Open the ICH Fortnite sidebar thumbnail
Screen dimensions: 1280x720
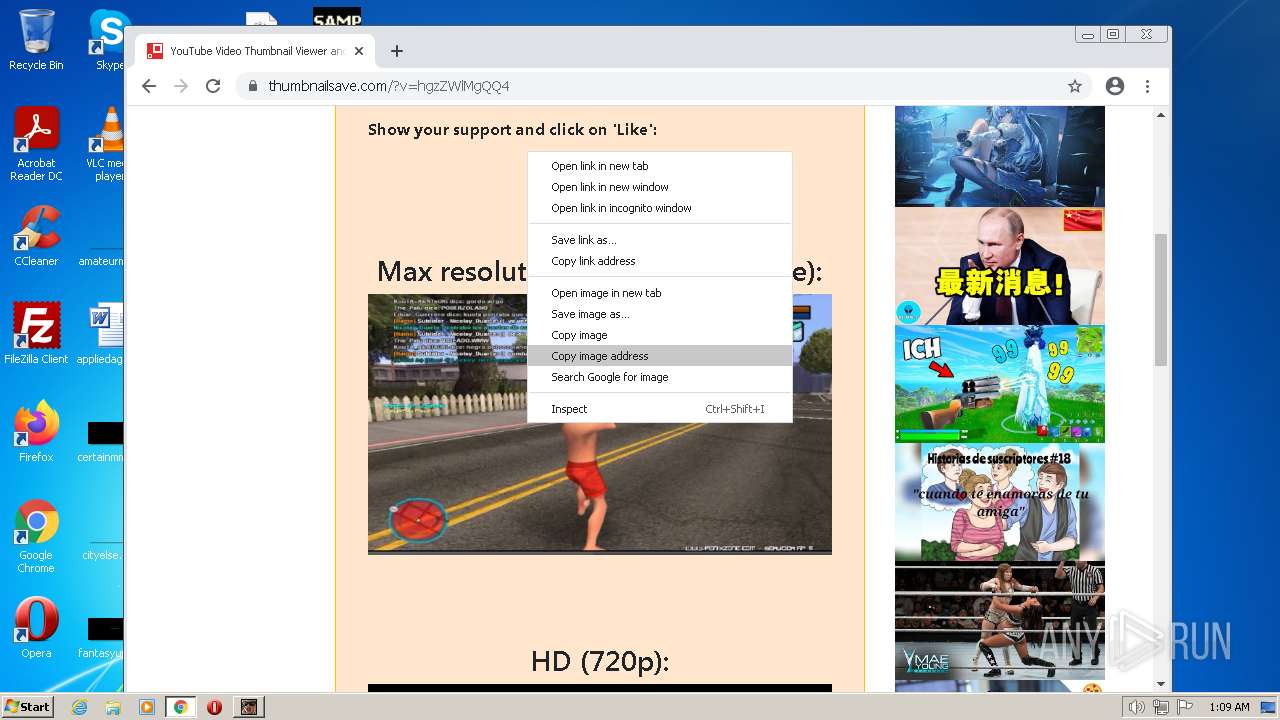(1000, 384)
